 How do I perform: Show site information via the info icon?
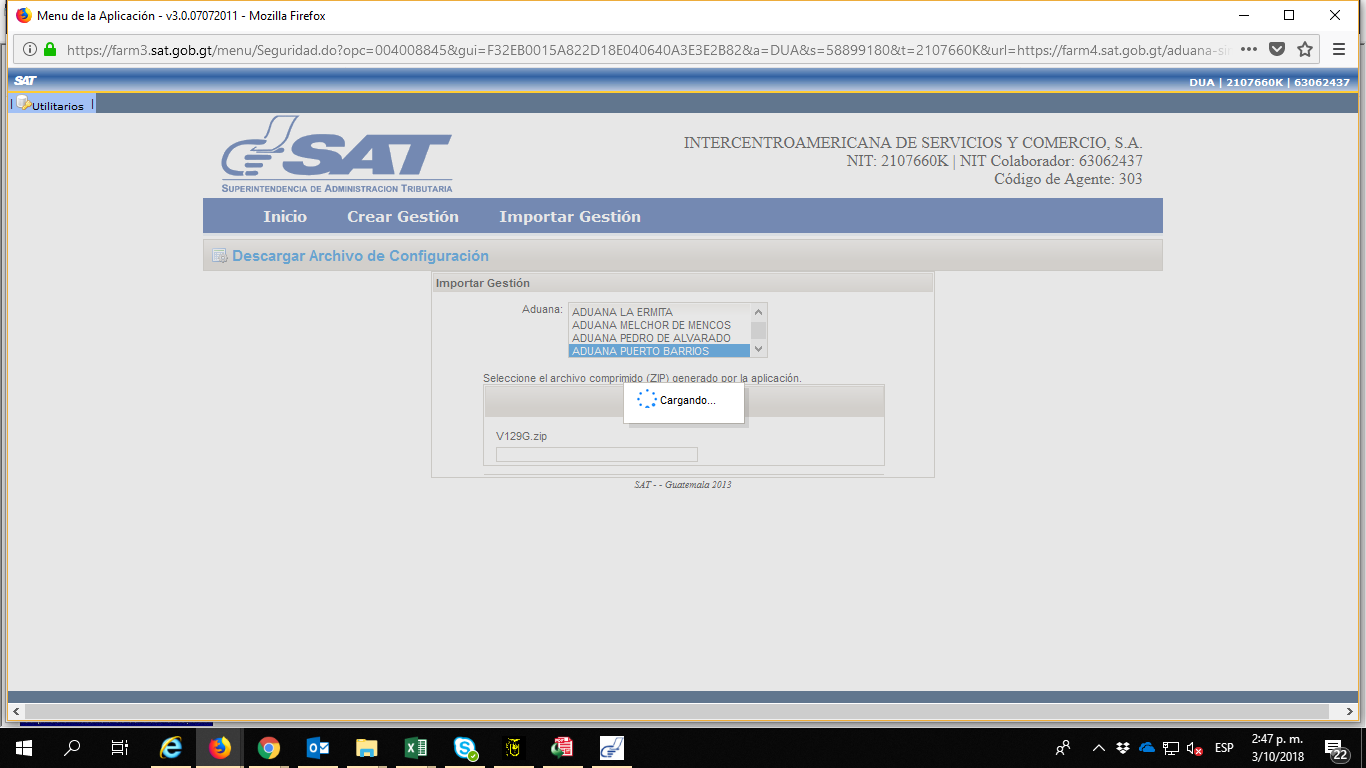click(30, 49)
